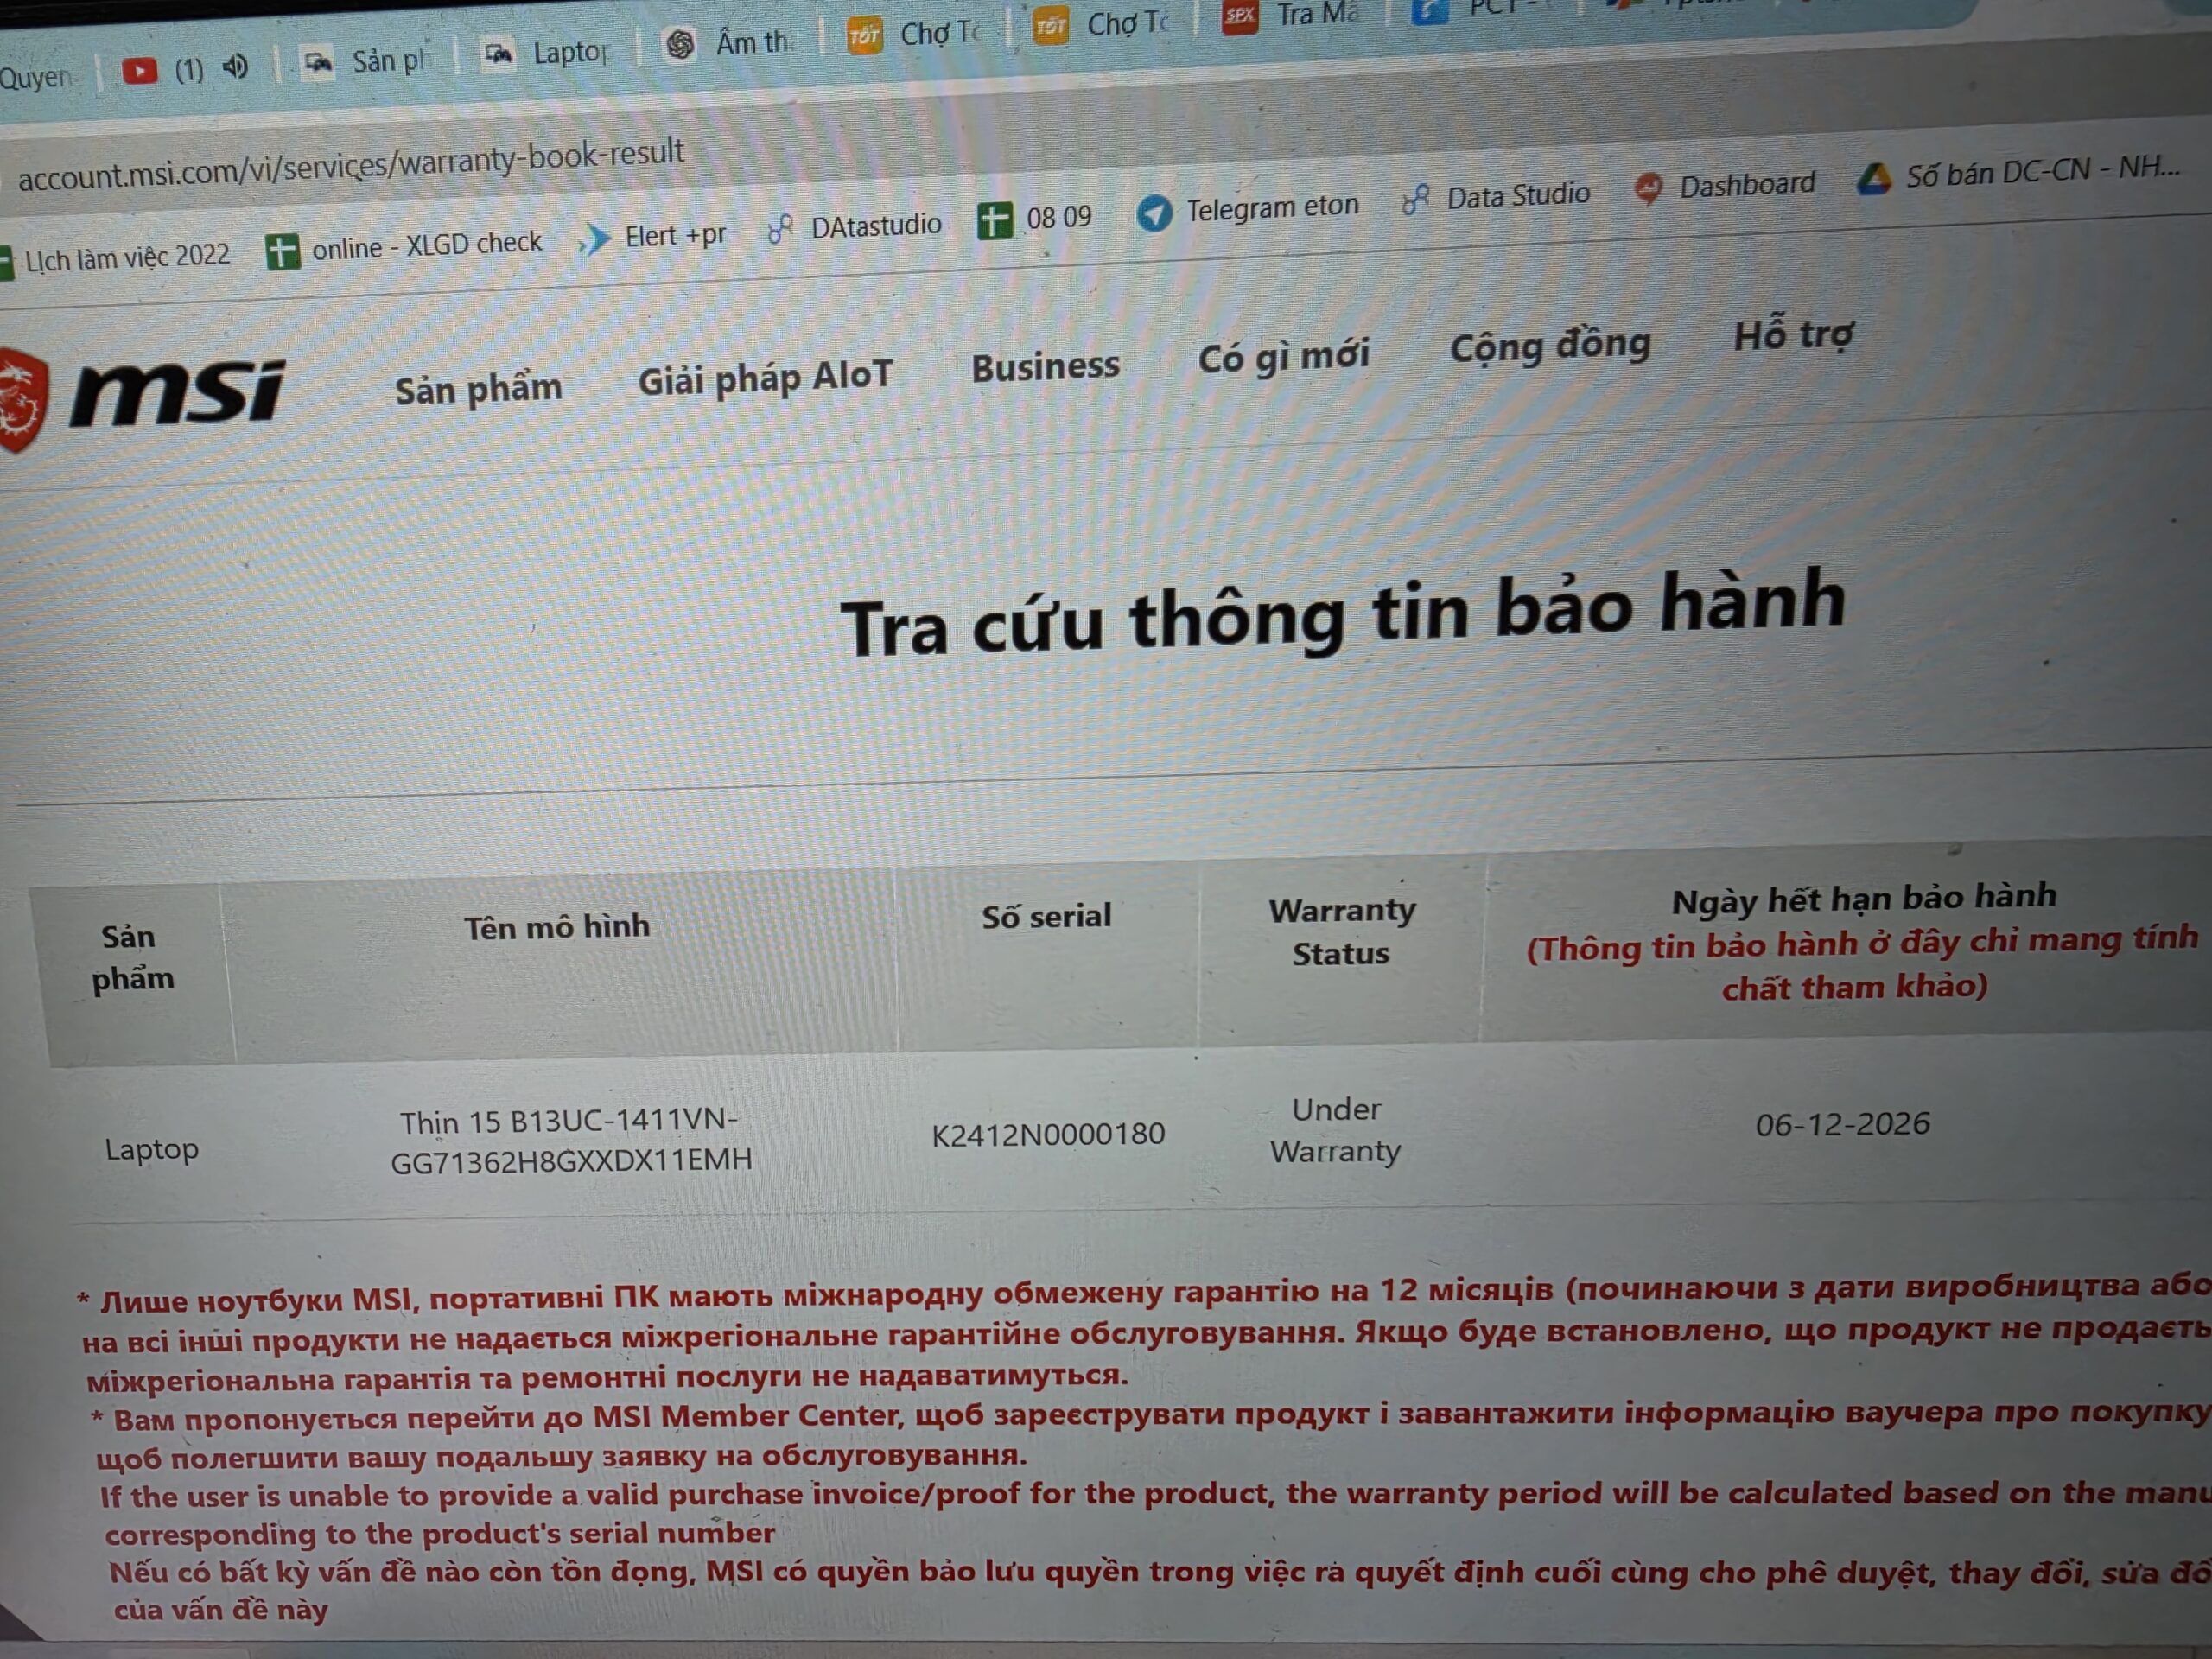Image resolution: width=2212 pixels, height=1659 pixels.
Task: Open the "Elert +pr" bookmark
Action: pyautogui.click(x=653, y=237)
